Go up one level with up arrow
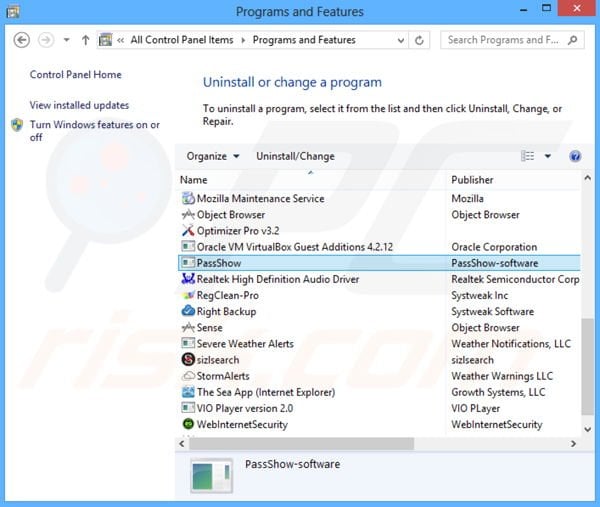 tap(85, 40)
